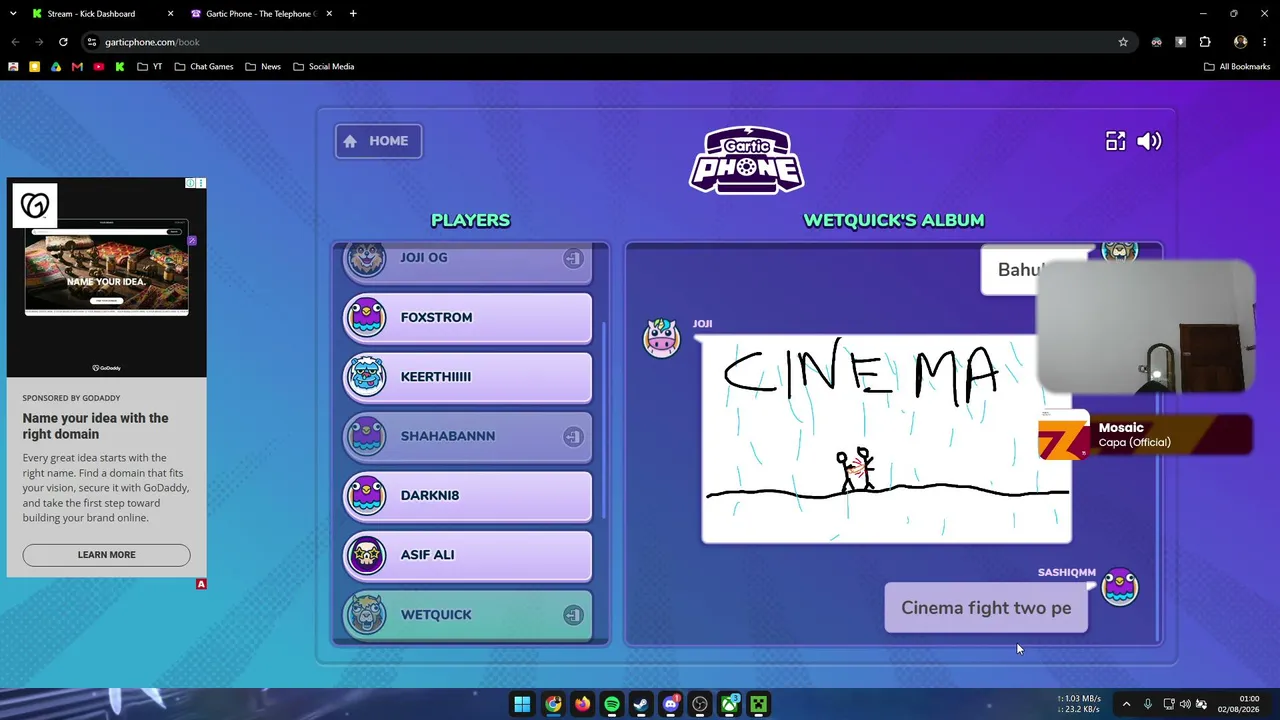Click ASIF ALI's skull avatar
This screenshot has width=1280, height=720.
366,554
